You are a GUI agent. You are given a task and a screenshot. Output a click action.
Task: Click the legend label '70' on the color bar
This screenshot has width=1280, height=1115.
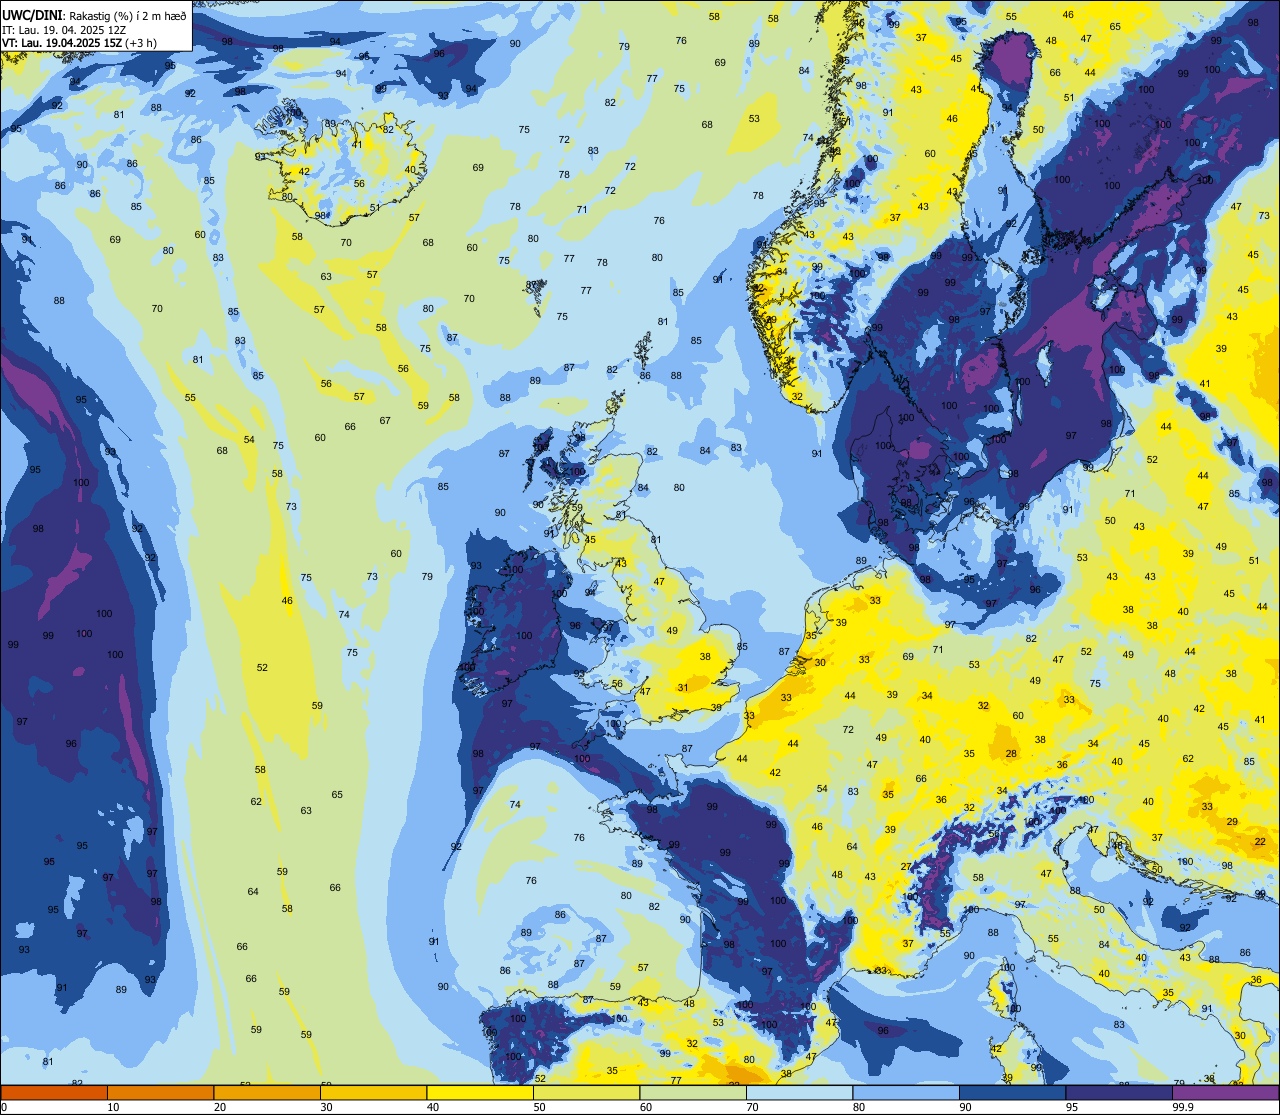click(x=752, y=1107)
